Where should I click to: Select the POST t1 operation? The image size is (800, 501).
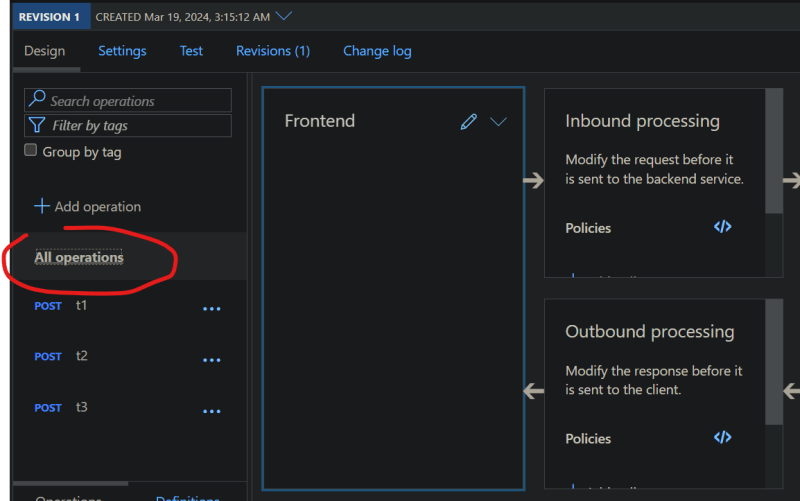coord(128,306)
